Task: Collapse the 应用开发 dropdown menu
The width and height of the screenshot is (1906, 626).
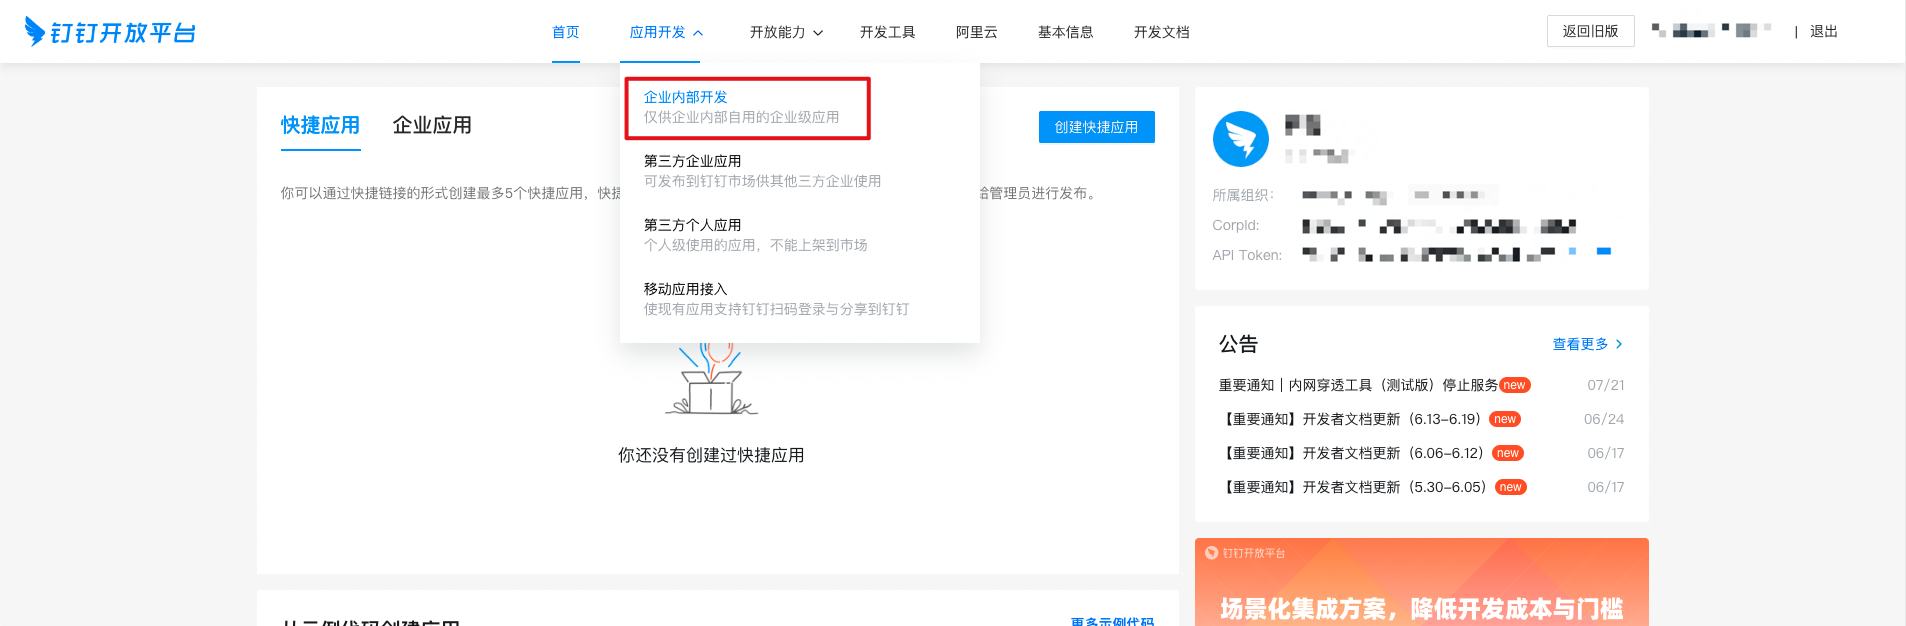Action: point(666,32)
